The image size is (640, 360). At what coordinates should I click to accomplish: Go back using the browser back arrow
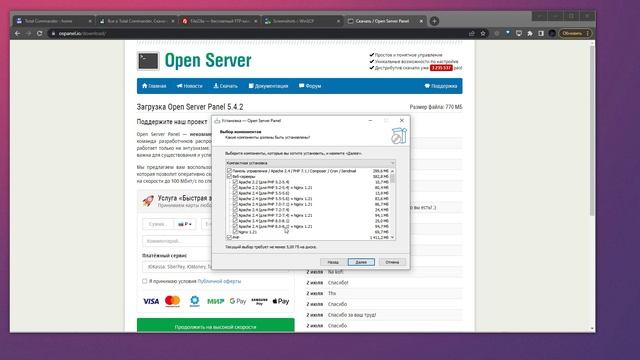pos(17,33)
